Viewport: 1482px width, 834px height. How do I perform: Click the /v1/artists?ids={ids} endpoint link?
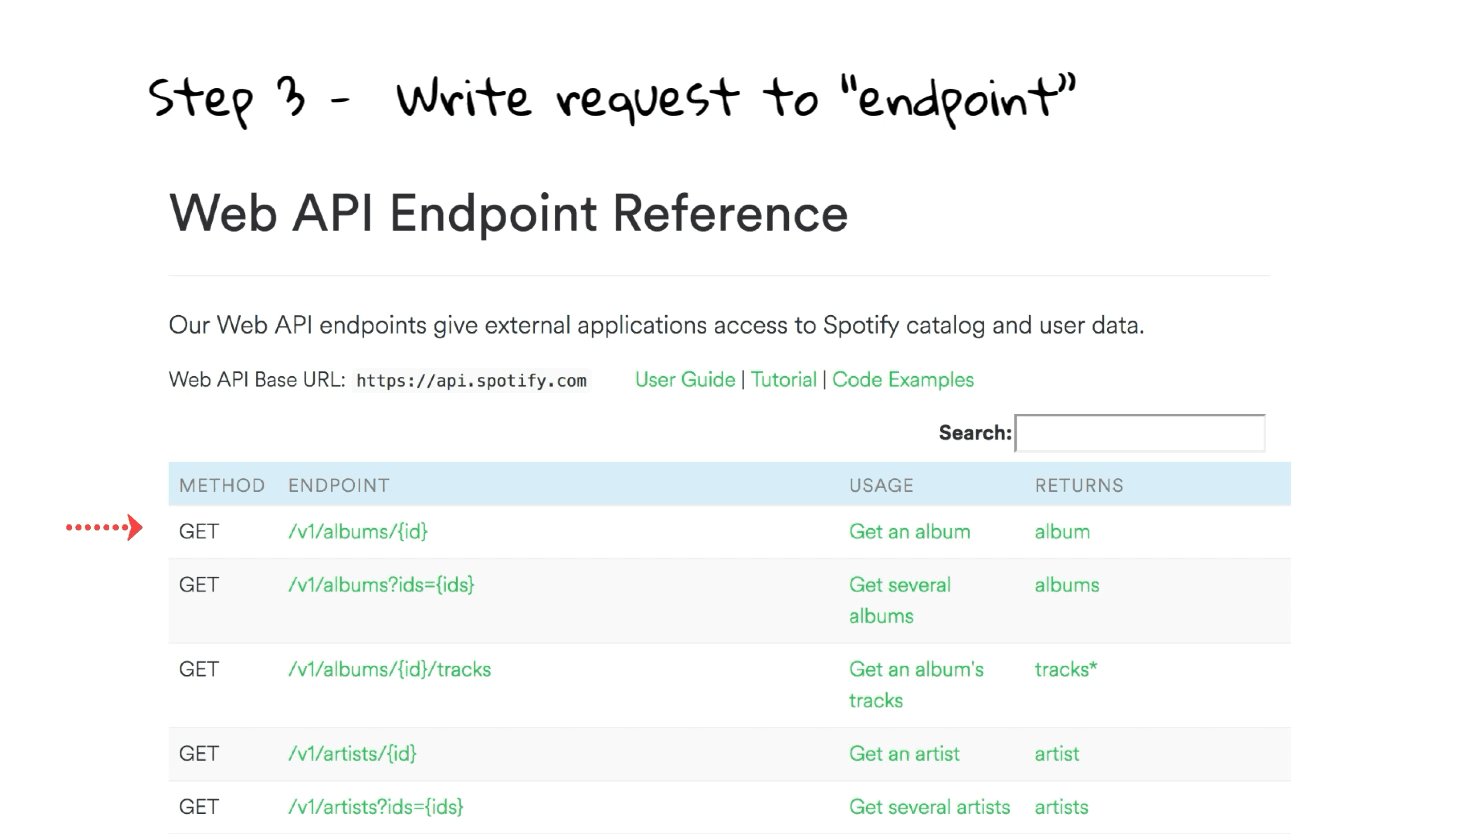point(375,807)
